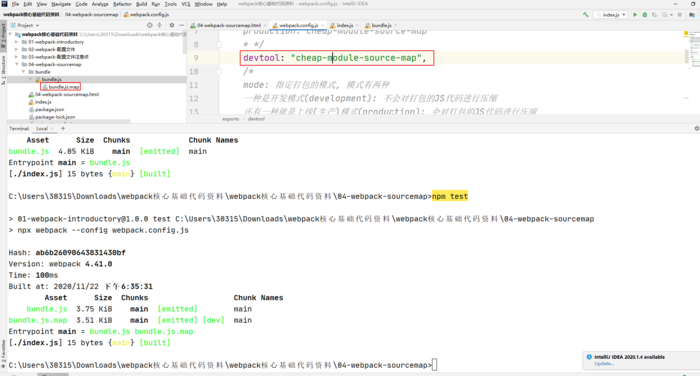Click the Project tree horizontal scrollbar
This screenshot has height=376, width=700.
pos(69,121)
